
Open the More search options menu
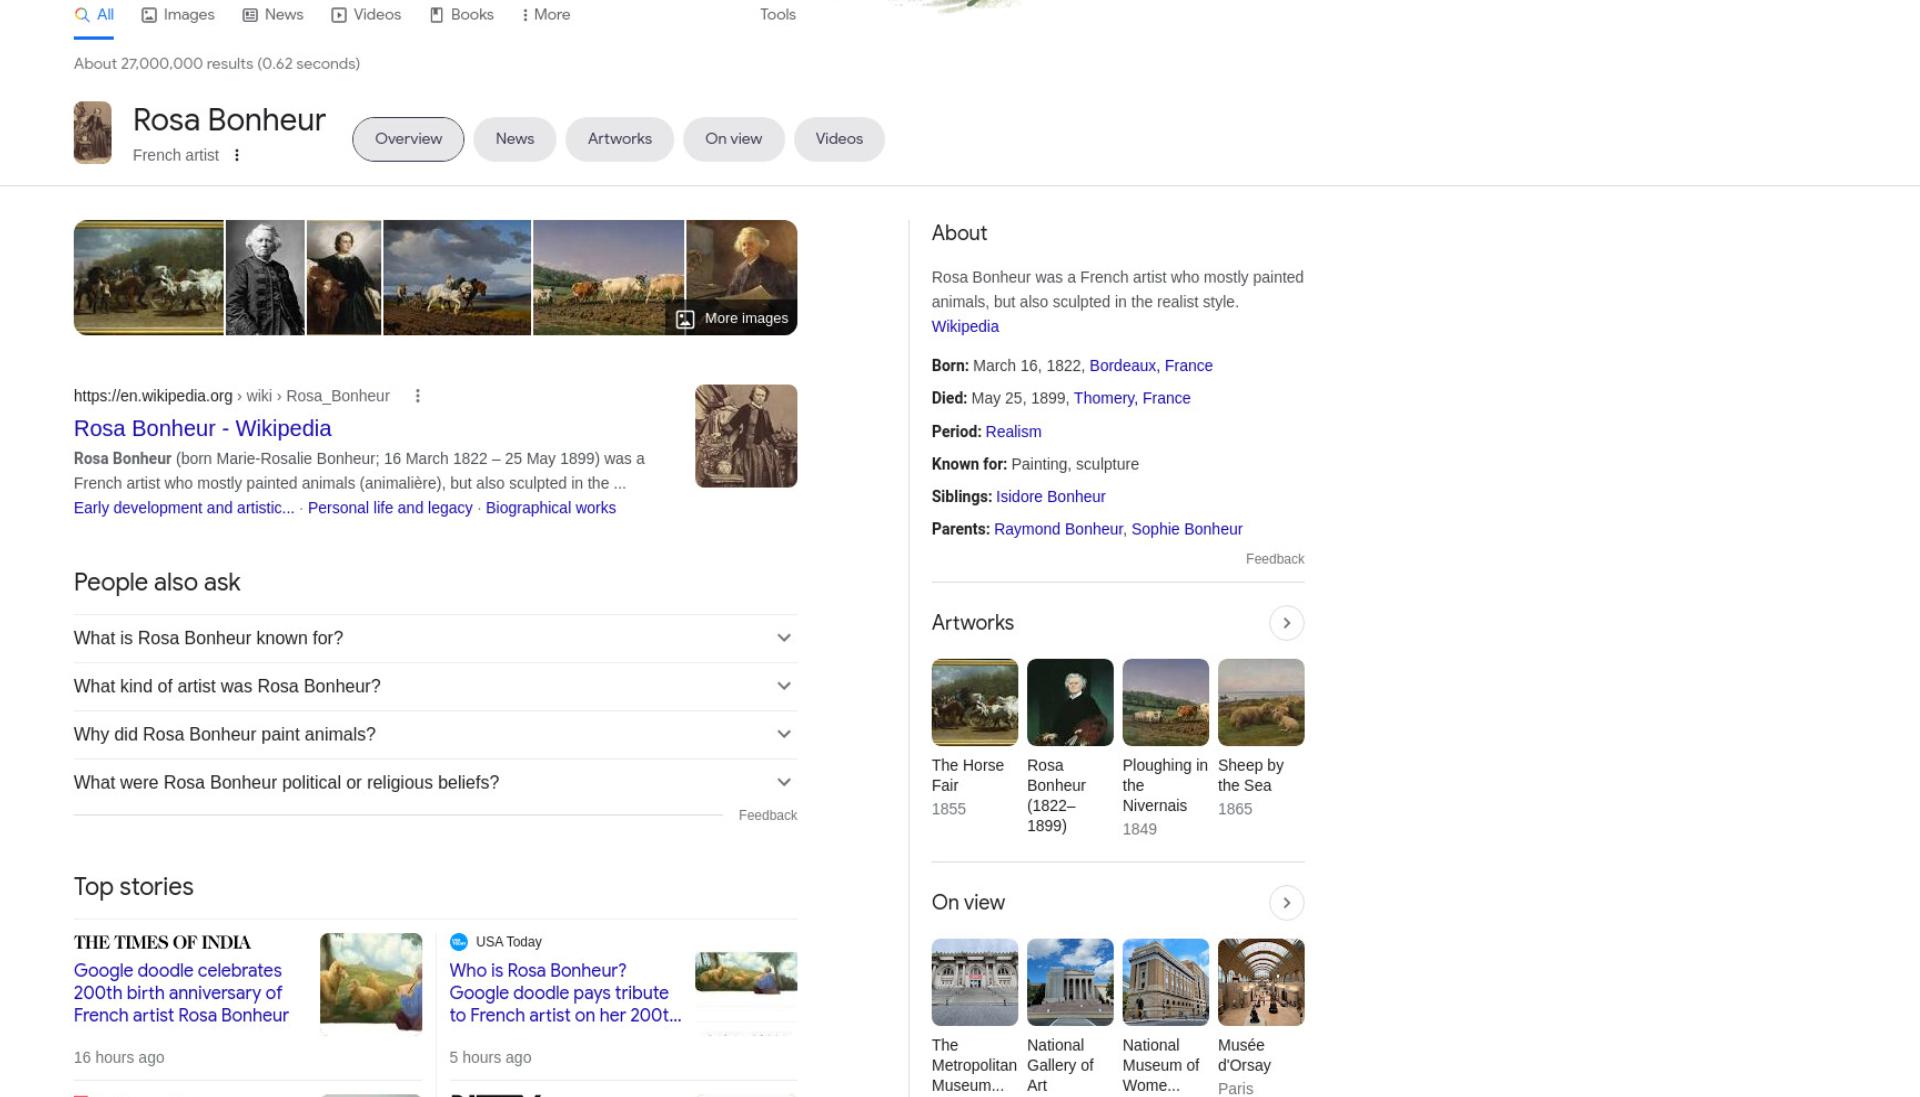click(x=546, y=15)
